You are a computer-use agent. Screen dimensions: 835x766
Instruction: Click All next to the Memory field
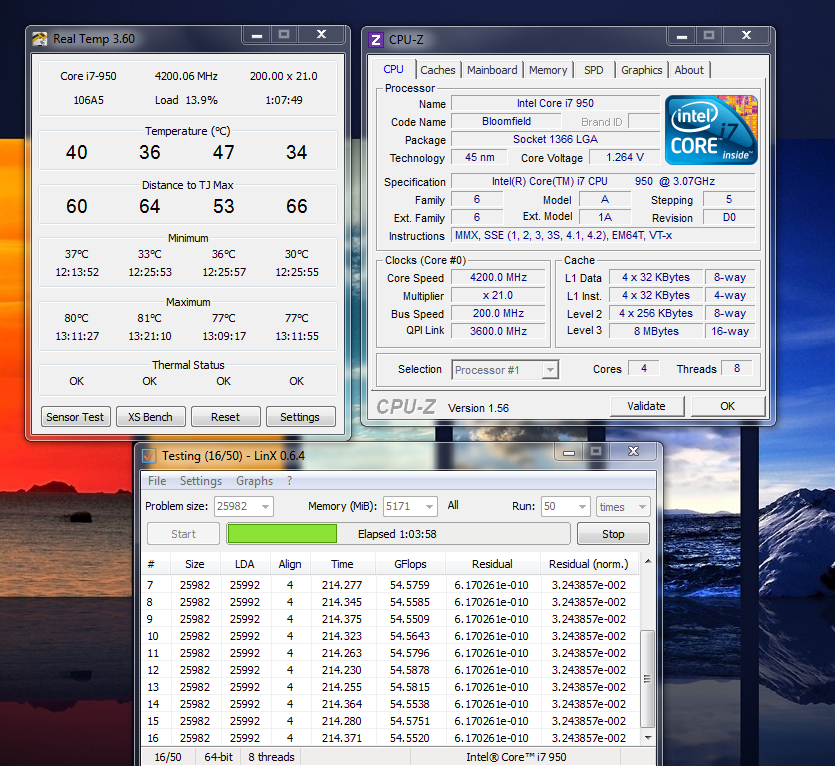tap(453, 505)
